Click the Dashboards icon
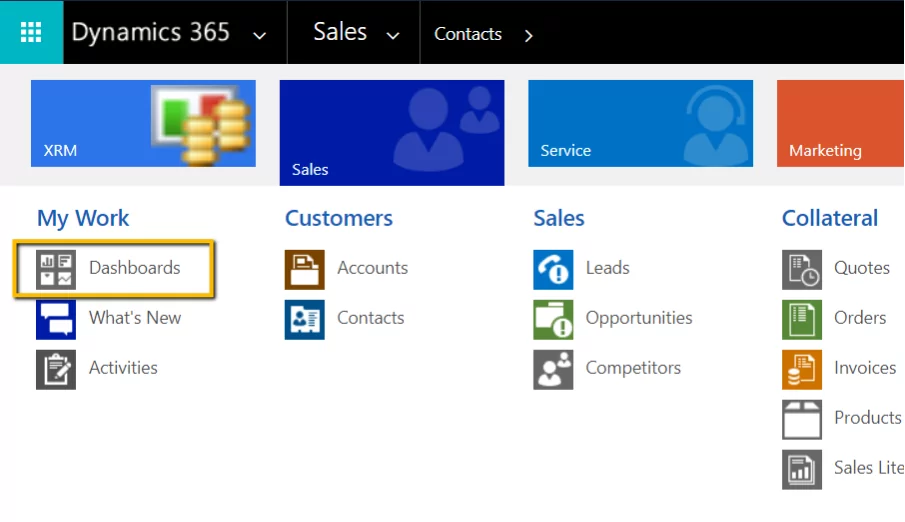This screenshot has width=905, height=522. pyautogui.click(x=56, y=270)
